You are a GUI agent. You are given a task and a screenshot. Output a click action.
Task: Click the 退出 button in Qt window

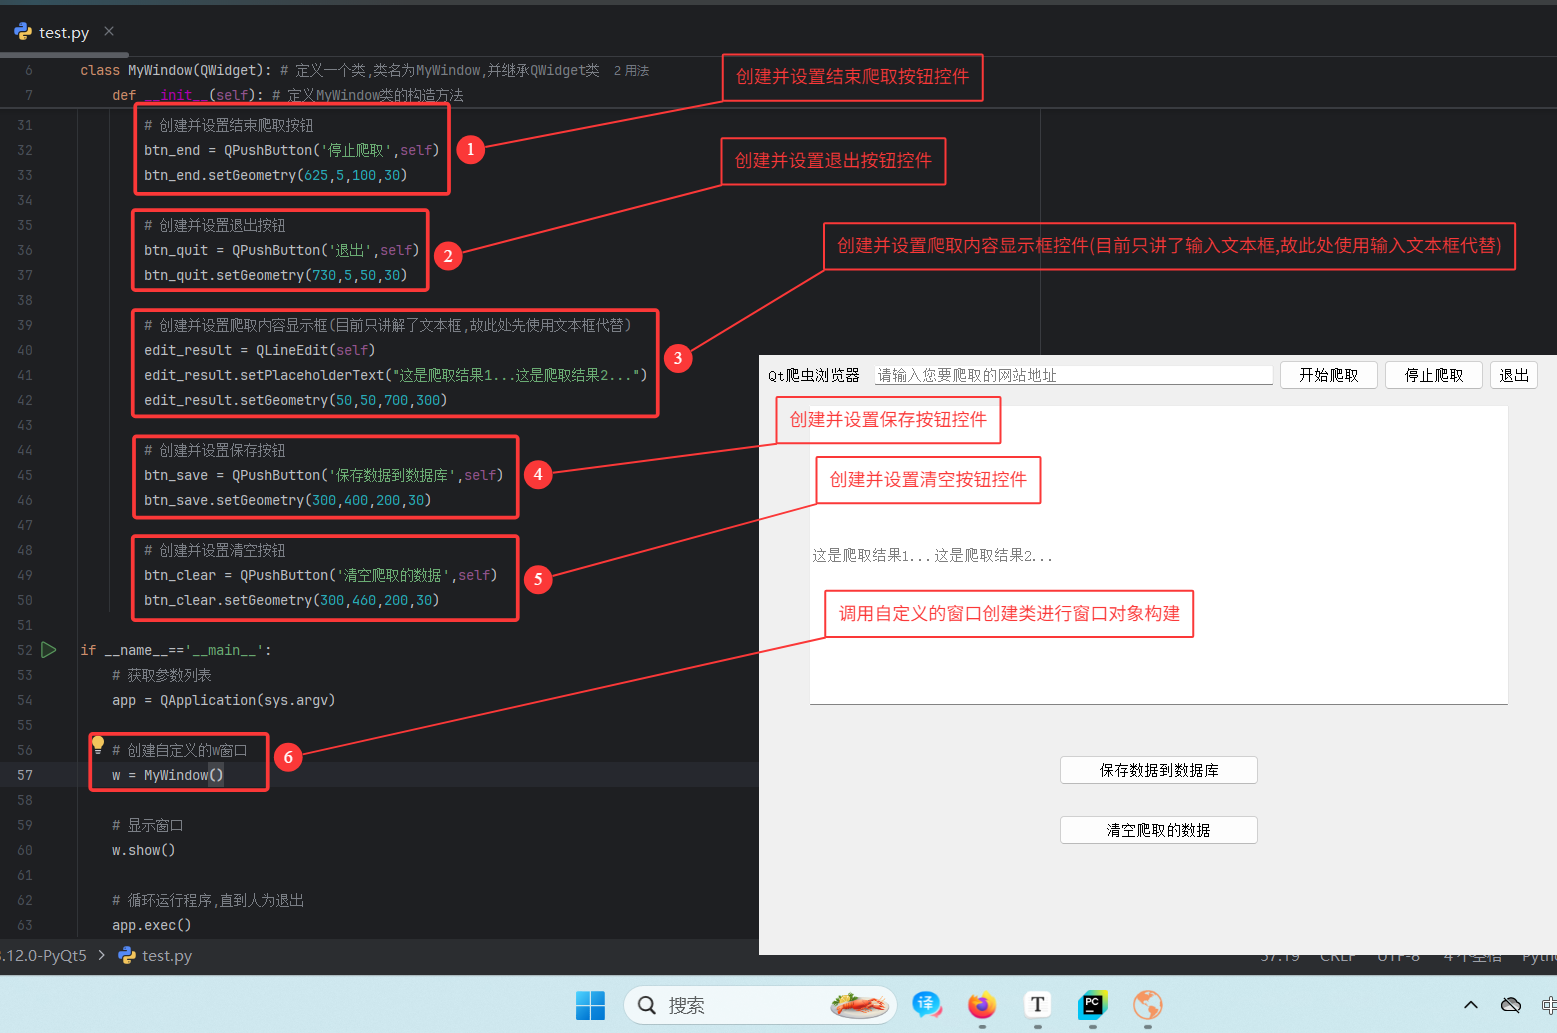point(1514,375)
